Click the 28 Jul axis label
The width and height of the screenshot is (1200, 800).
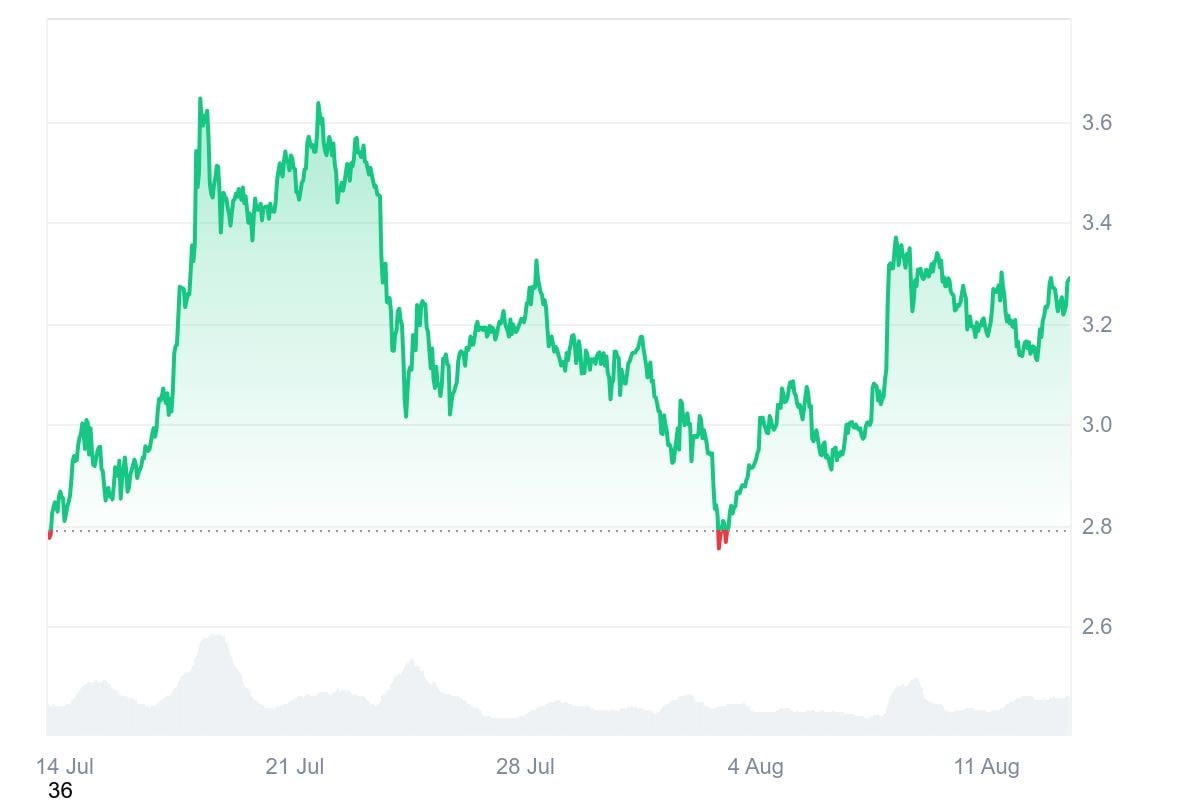click(525, 767)
